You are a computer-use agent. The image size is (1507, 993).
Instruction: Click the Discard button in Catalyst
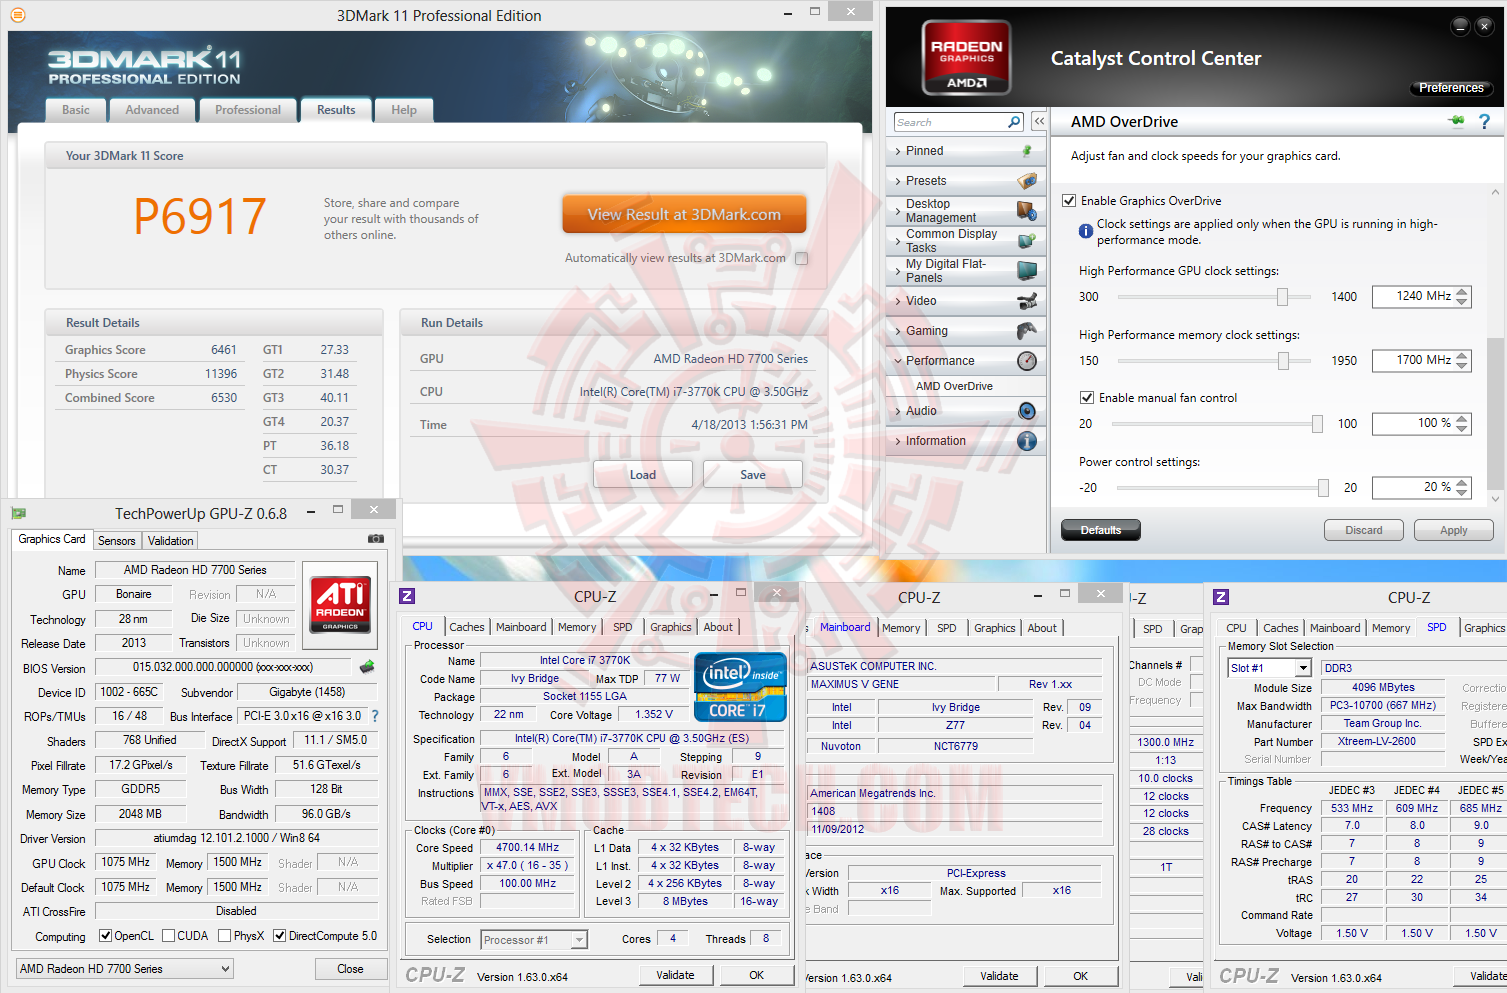click(x=1364, y=530)
